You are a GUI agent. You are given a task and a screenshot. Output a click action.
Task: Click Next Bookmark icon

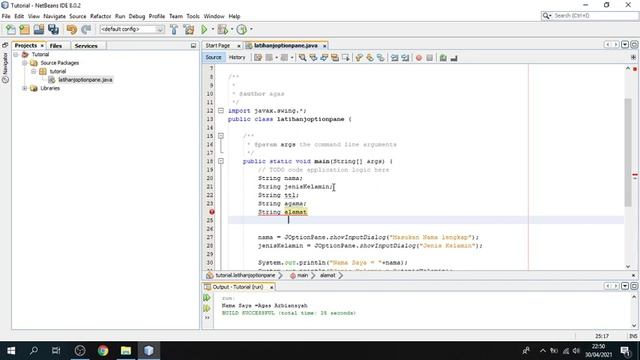tap(370, 58)
